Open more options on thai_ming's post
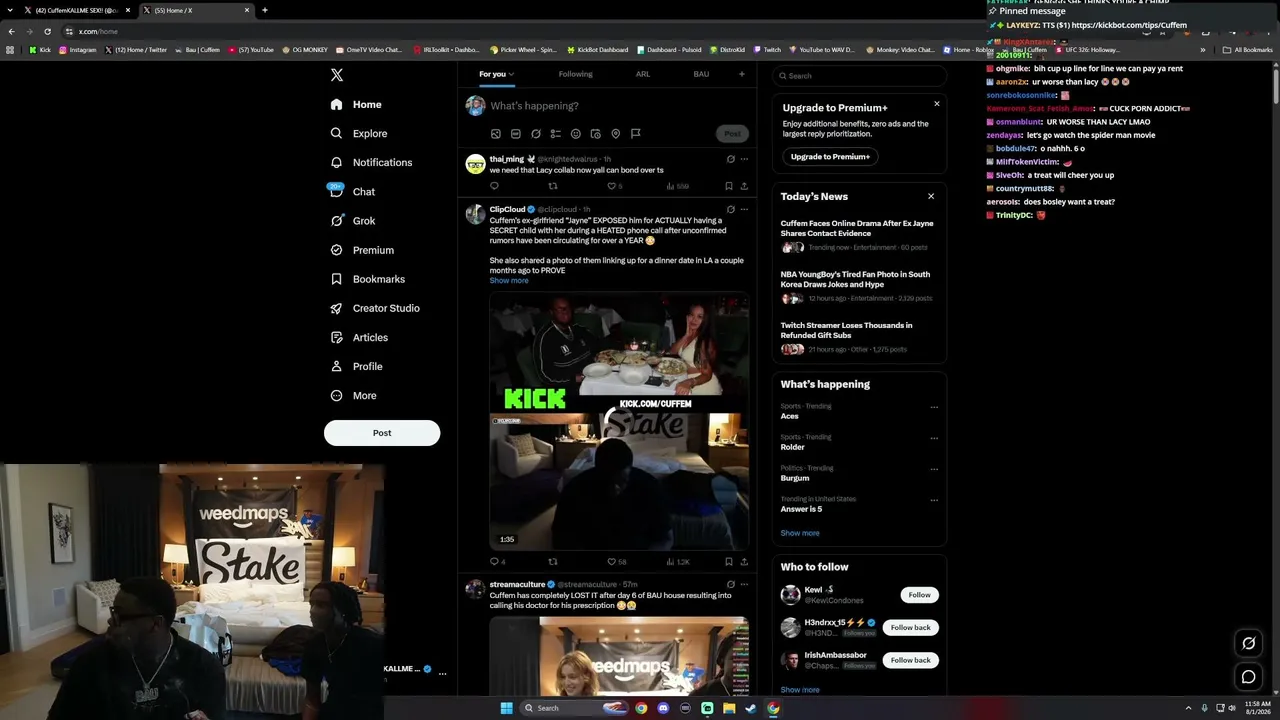The image size is (1280, 720). tap(744, 159)
